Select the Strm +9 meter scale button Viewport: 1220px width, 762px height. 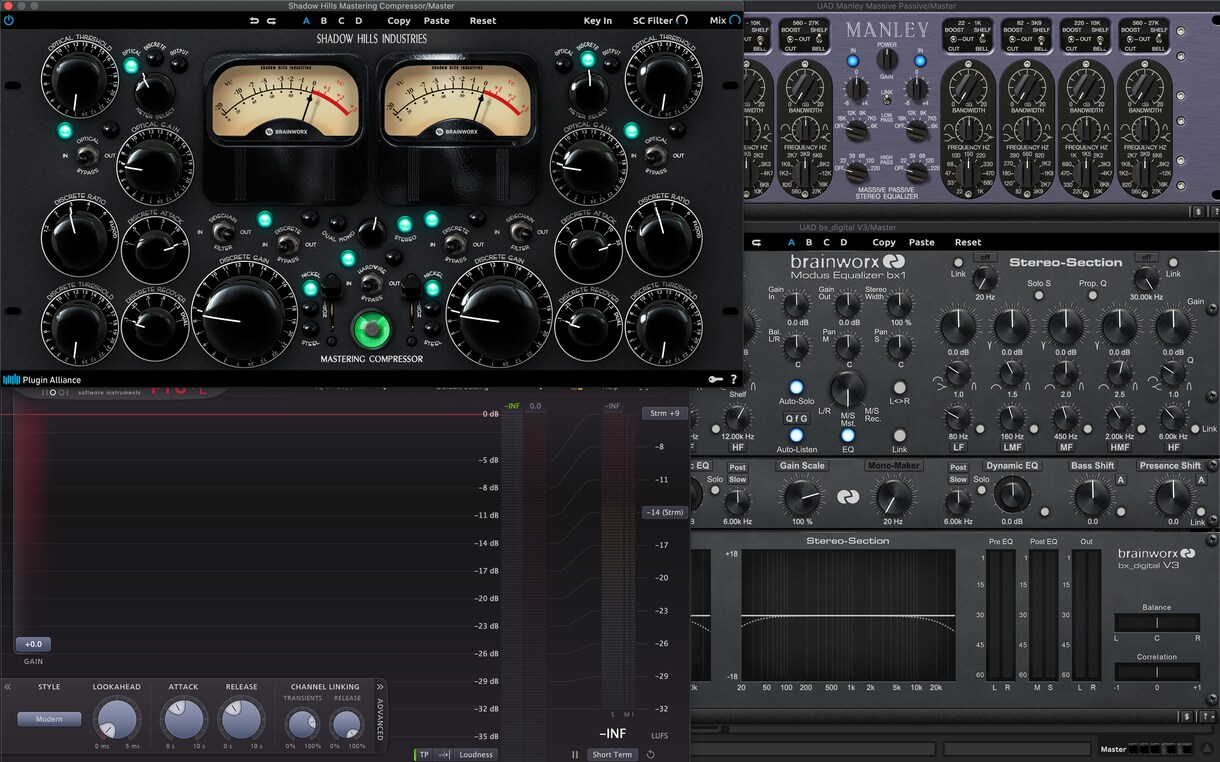(664, 413)
